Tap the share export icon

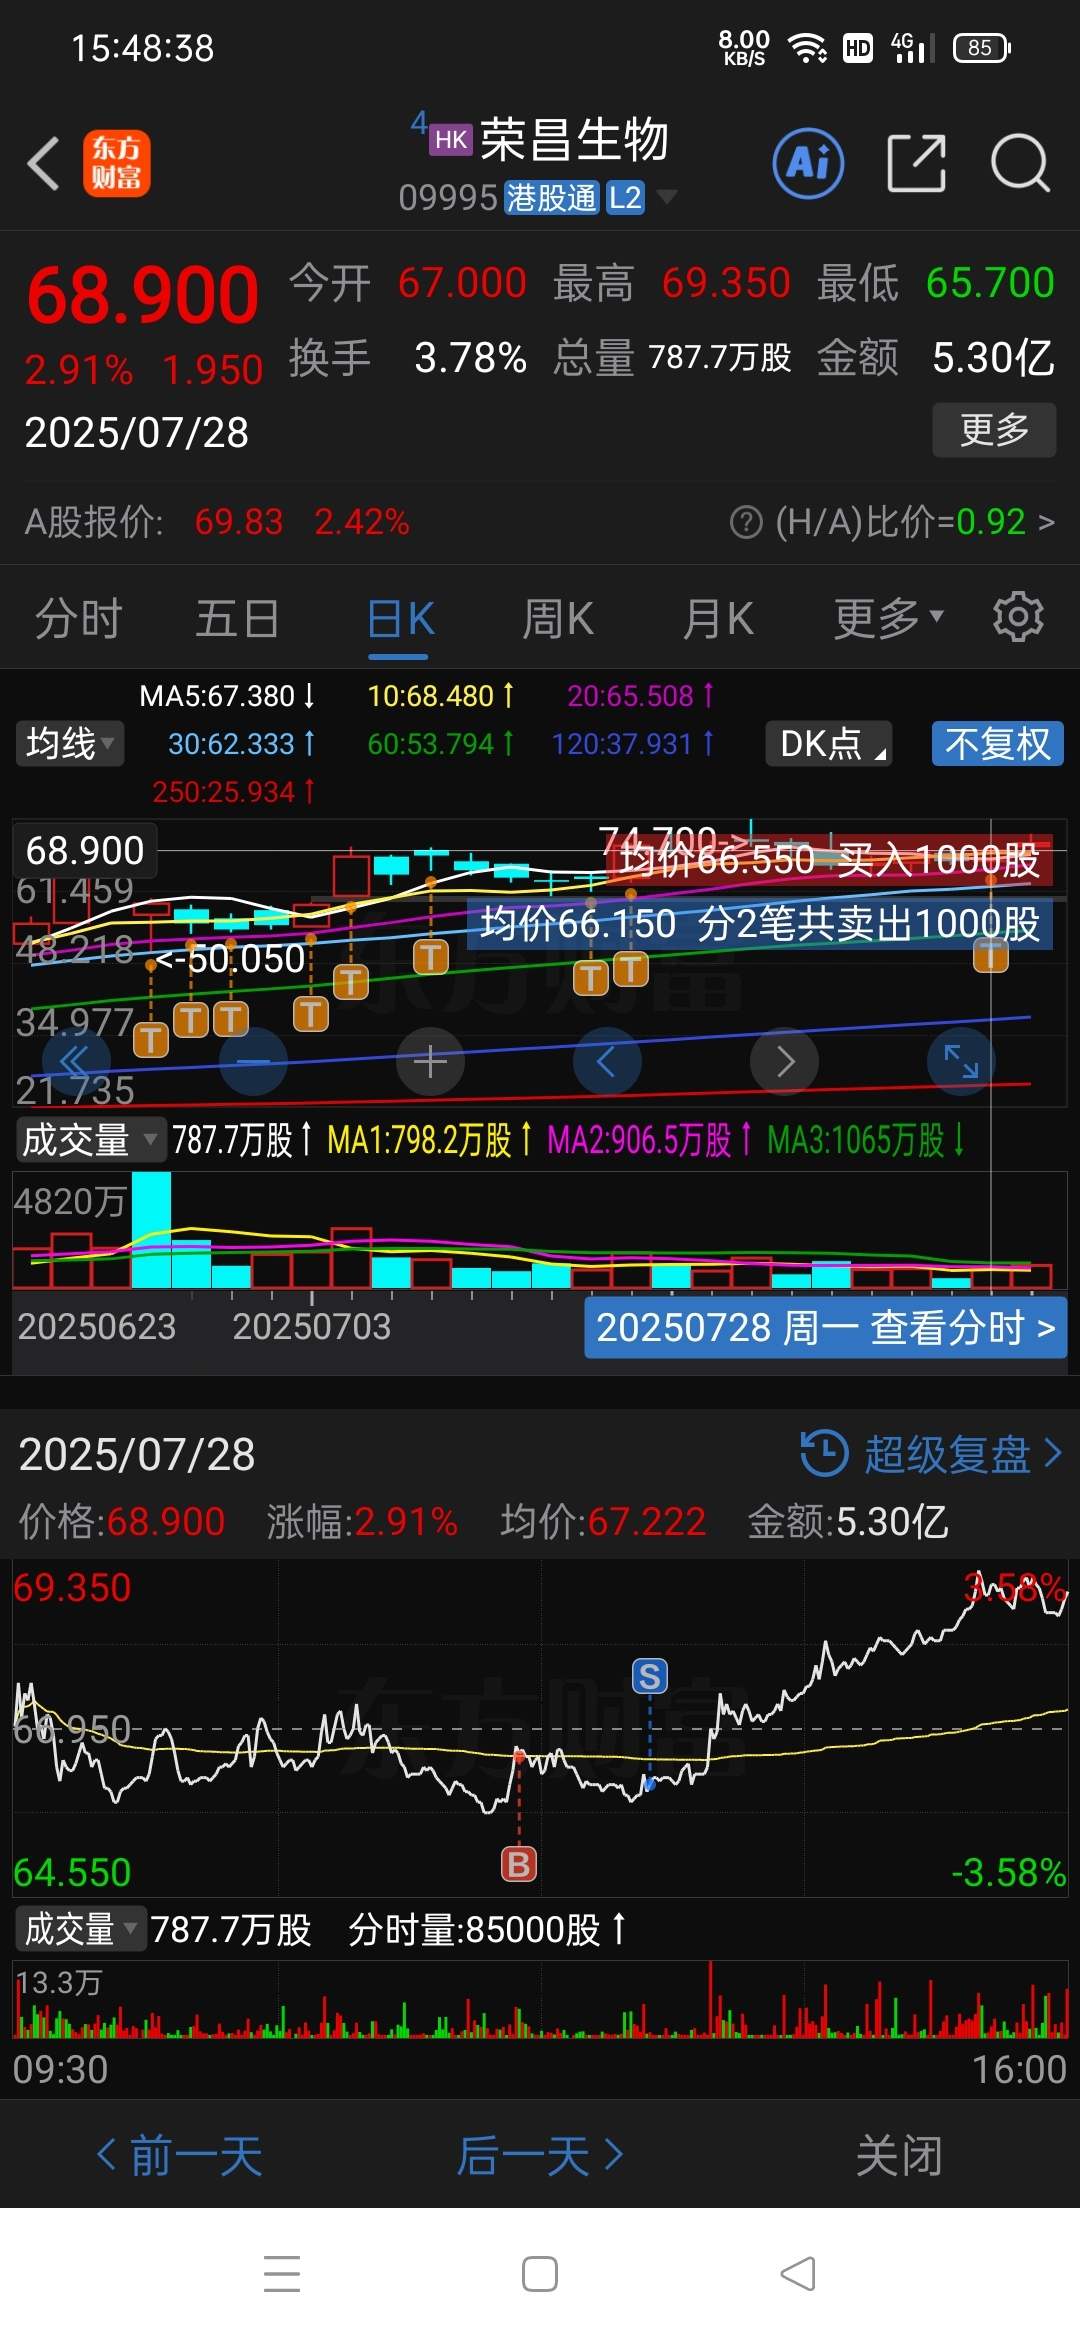click(917, 163)
